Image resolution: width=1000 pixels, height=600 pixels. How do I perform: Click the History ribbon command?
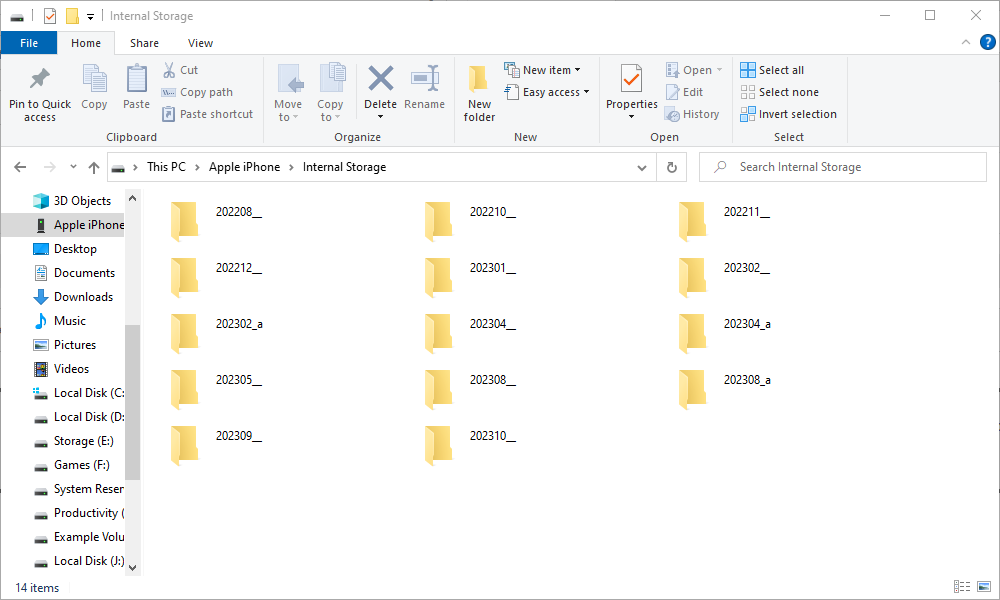tap(692, 114)
